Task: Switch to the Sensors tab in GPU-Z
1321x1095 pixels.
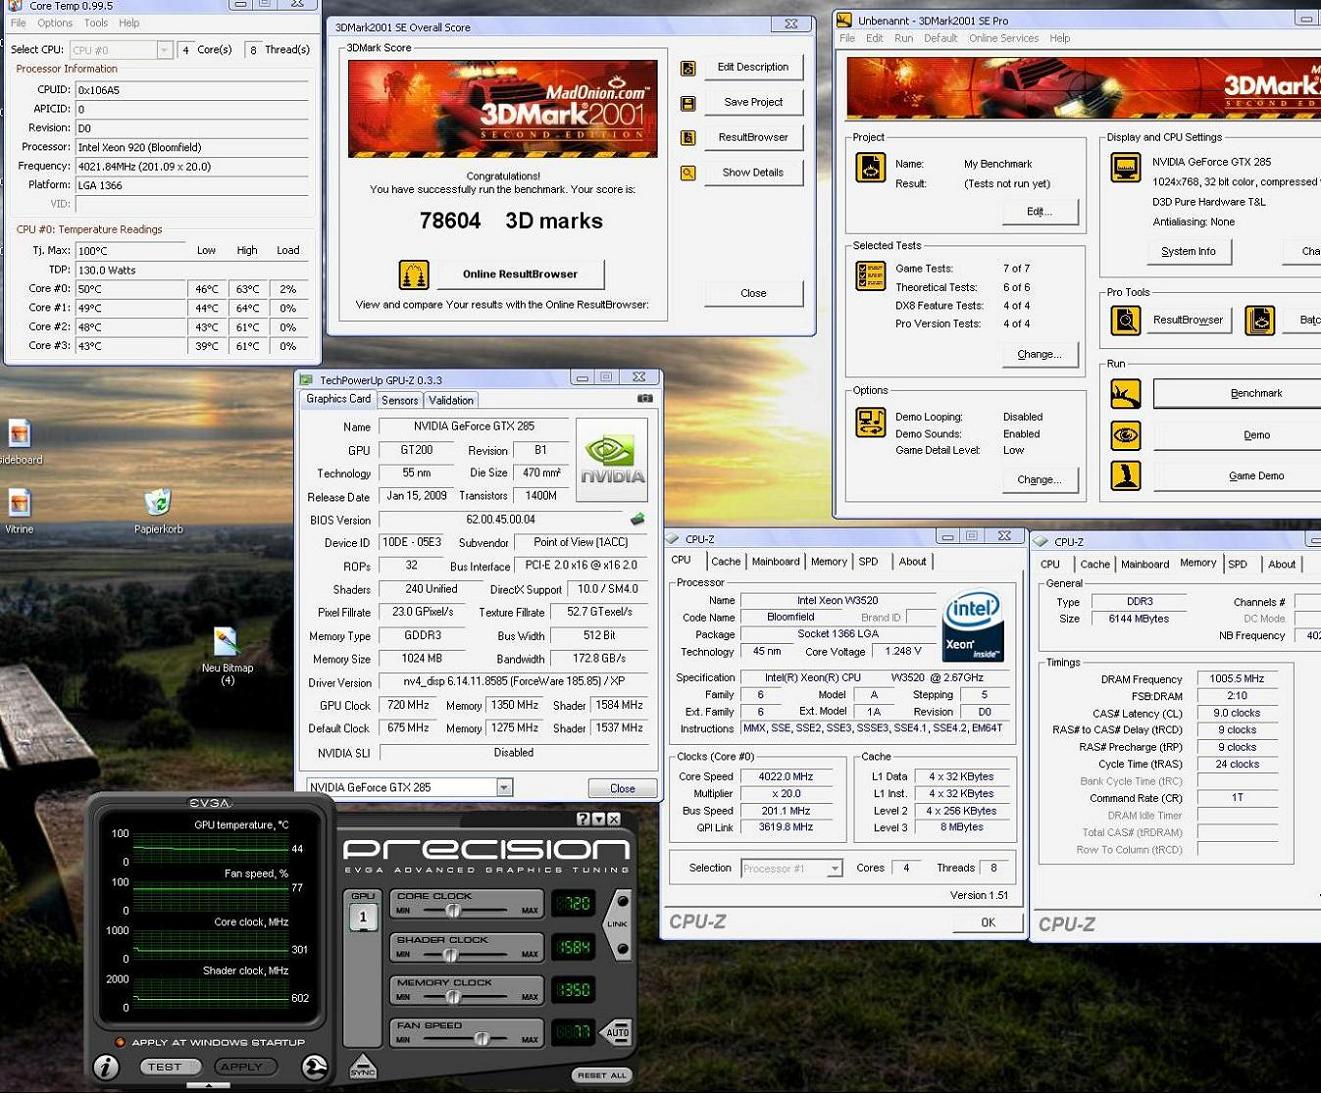Action: (x=400, y=400)
